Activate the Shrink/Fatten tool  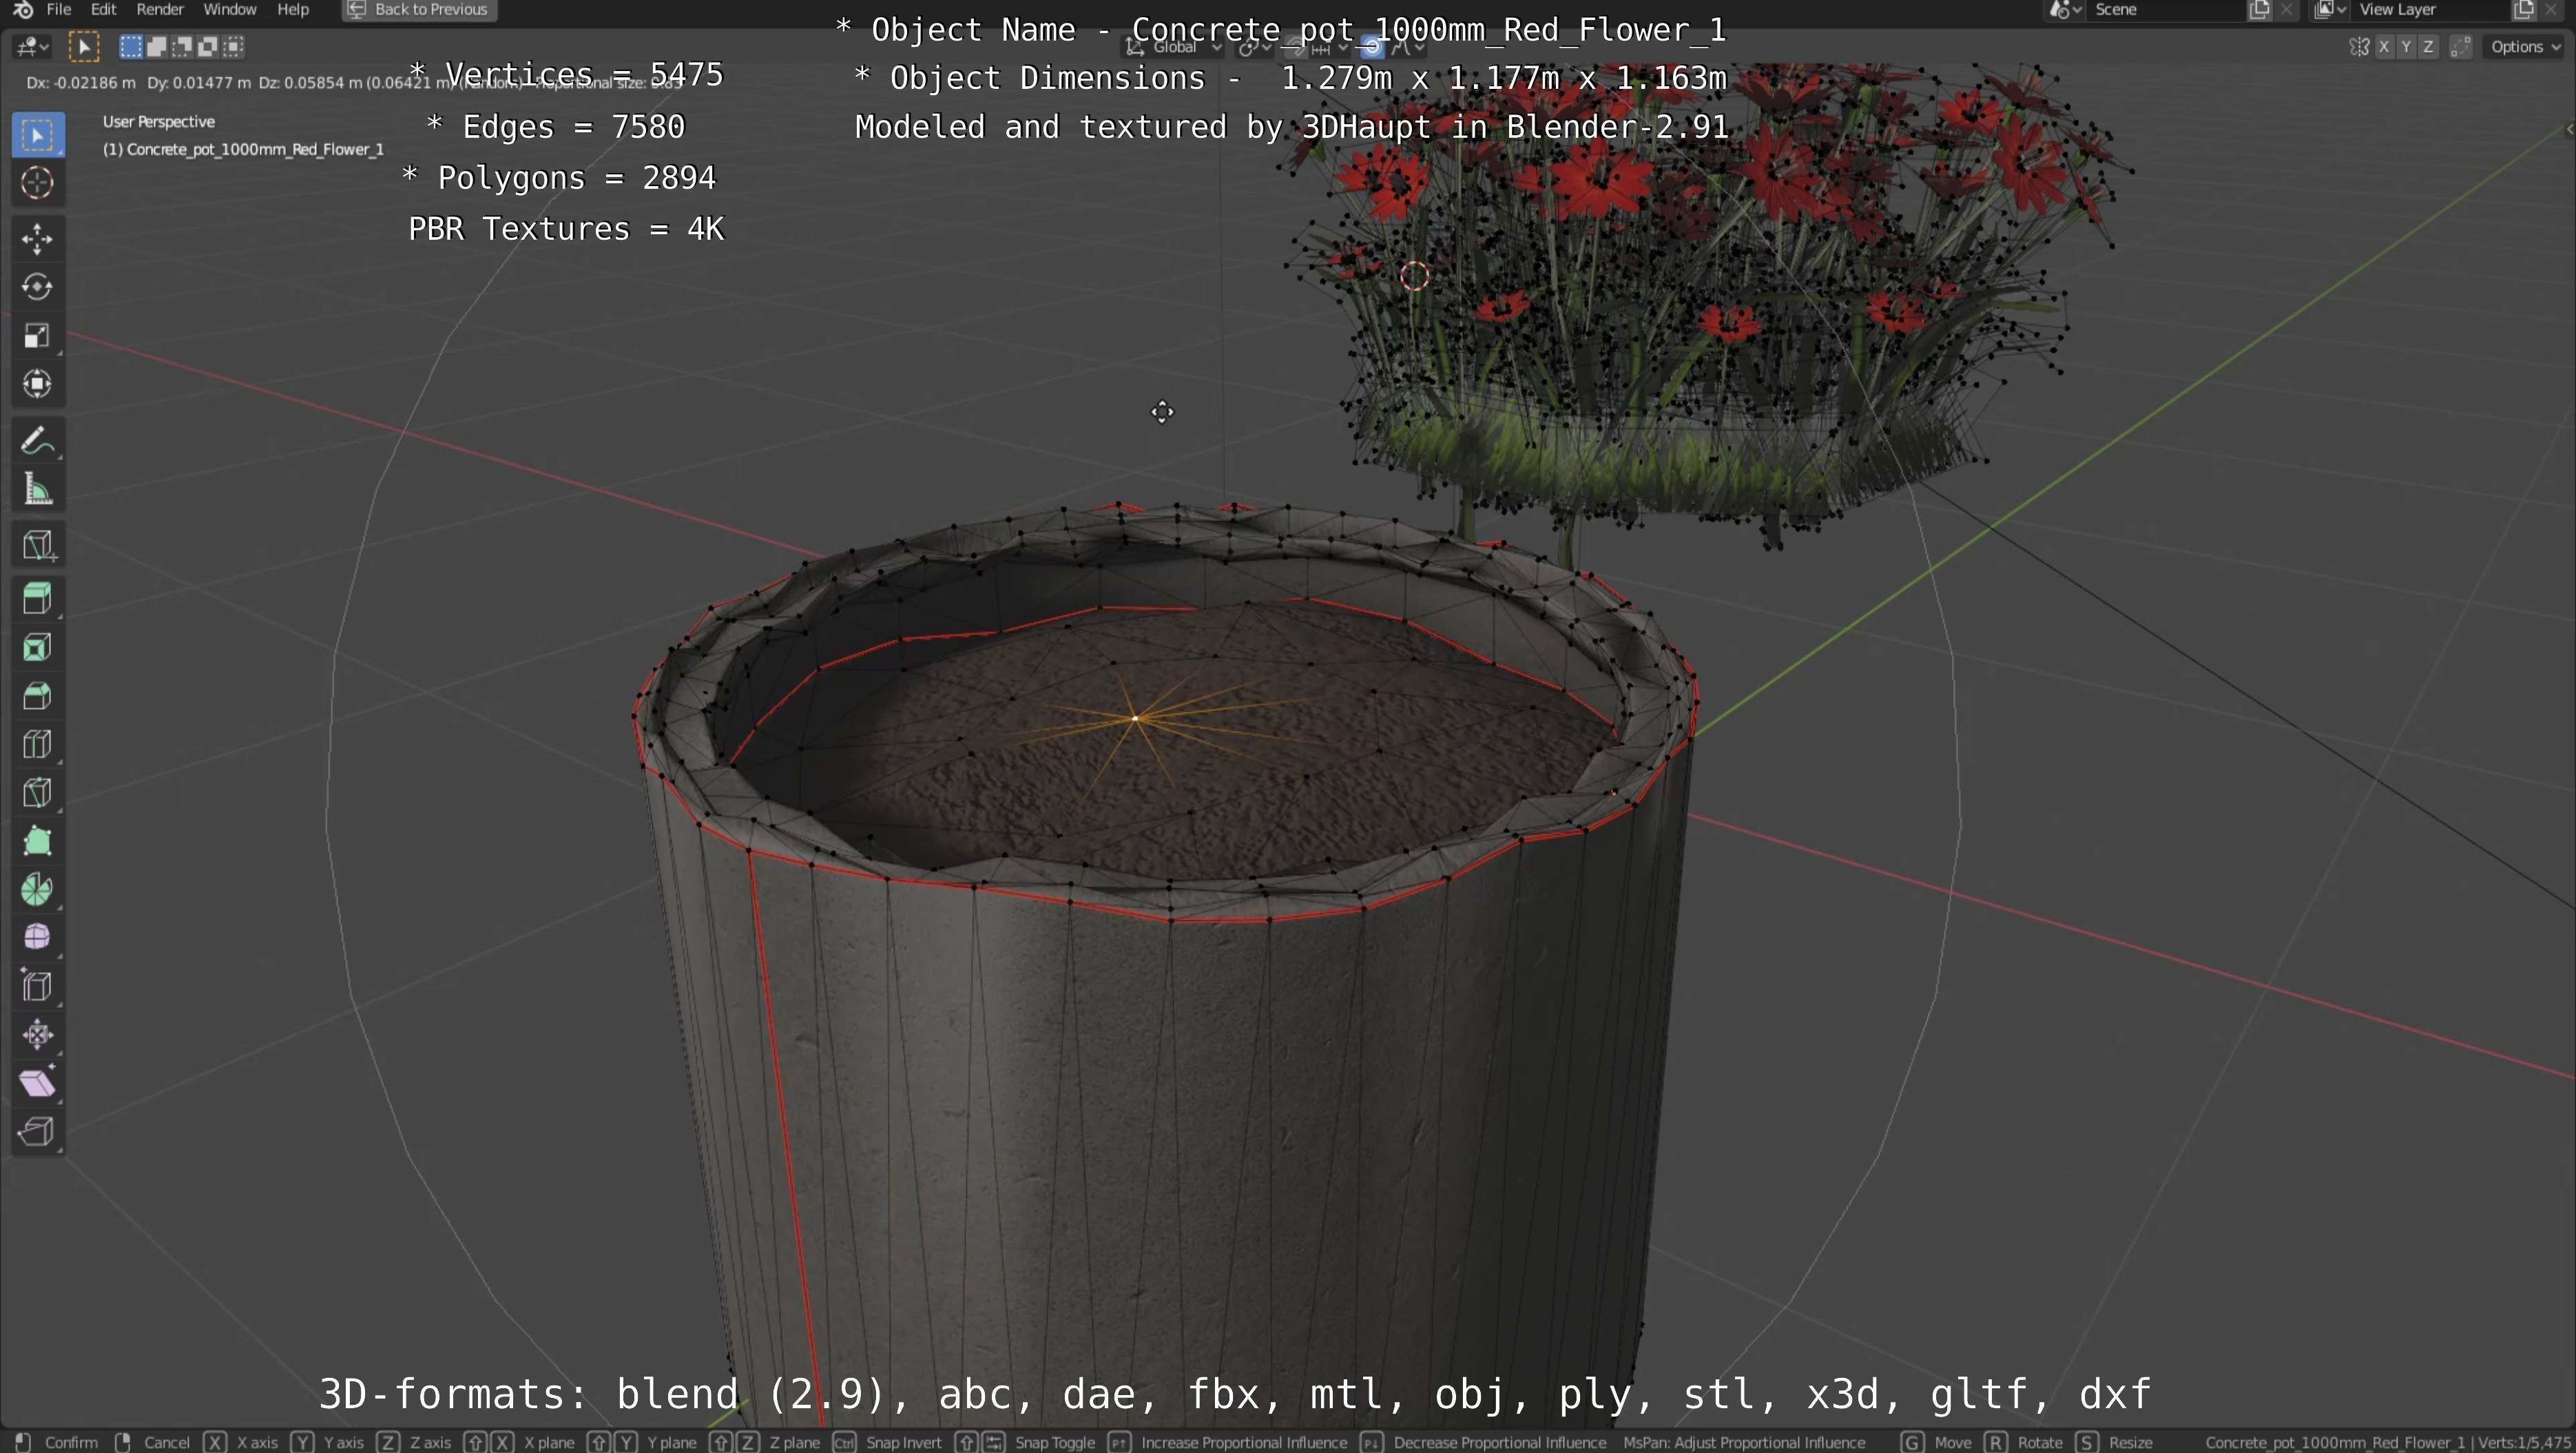[x=38, y=1034]
